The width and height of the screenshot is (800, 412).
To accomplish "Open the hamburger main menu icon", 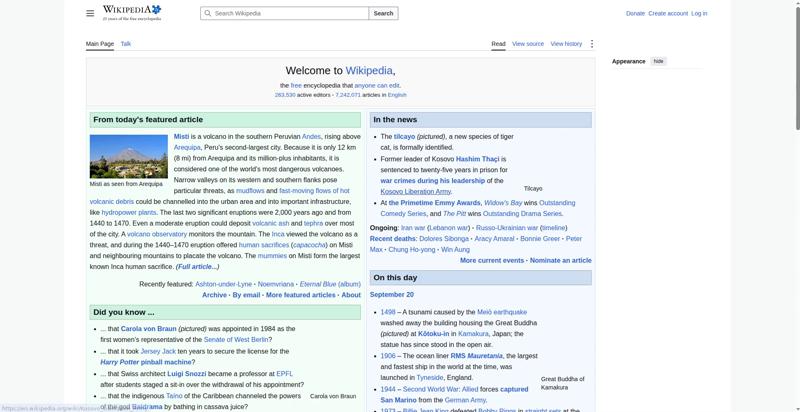I will [90, 13].
